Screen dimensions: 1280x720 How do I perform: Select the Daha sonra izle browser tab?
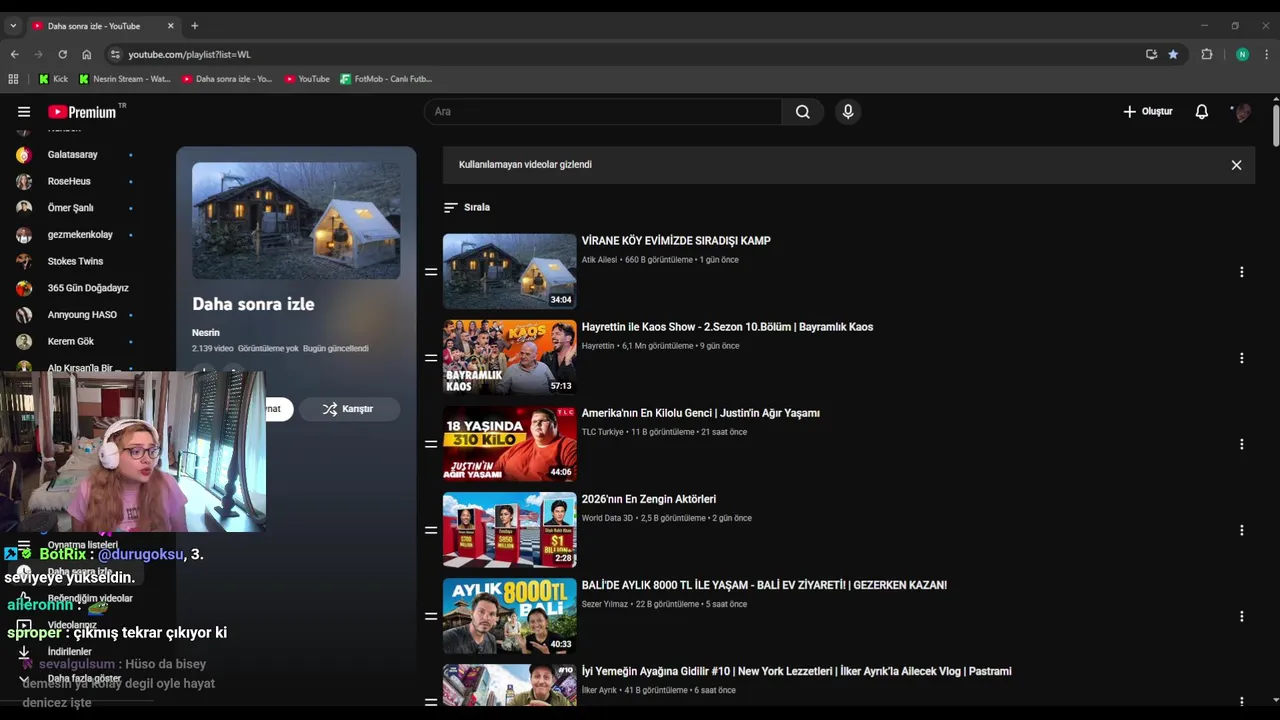coord(94,26)
